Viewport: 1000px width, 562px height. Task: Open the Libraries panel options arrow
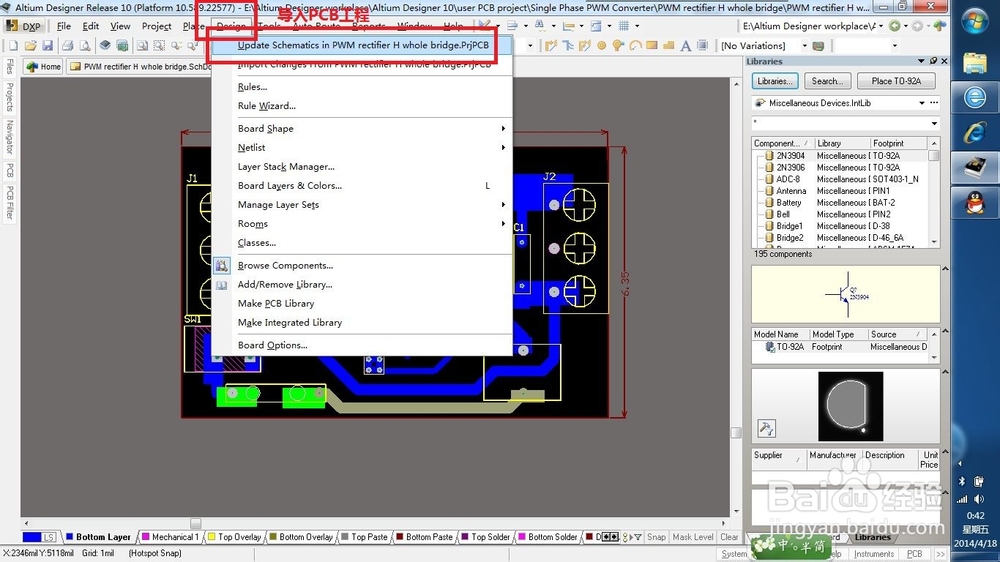click(x=921, y=61)
